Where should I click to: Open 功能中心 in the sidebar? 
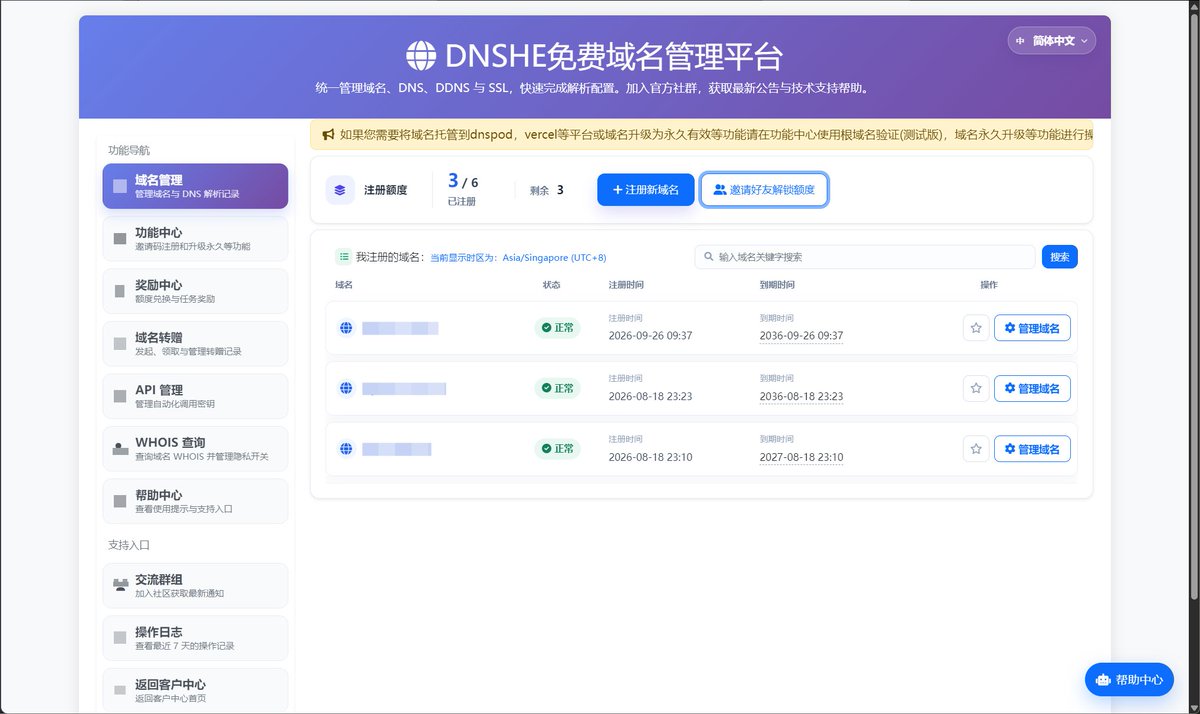(195, 238)
